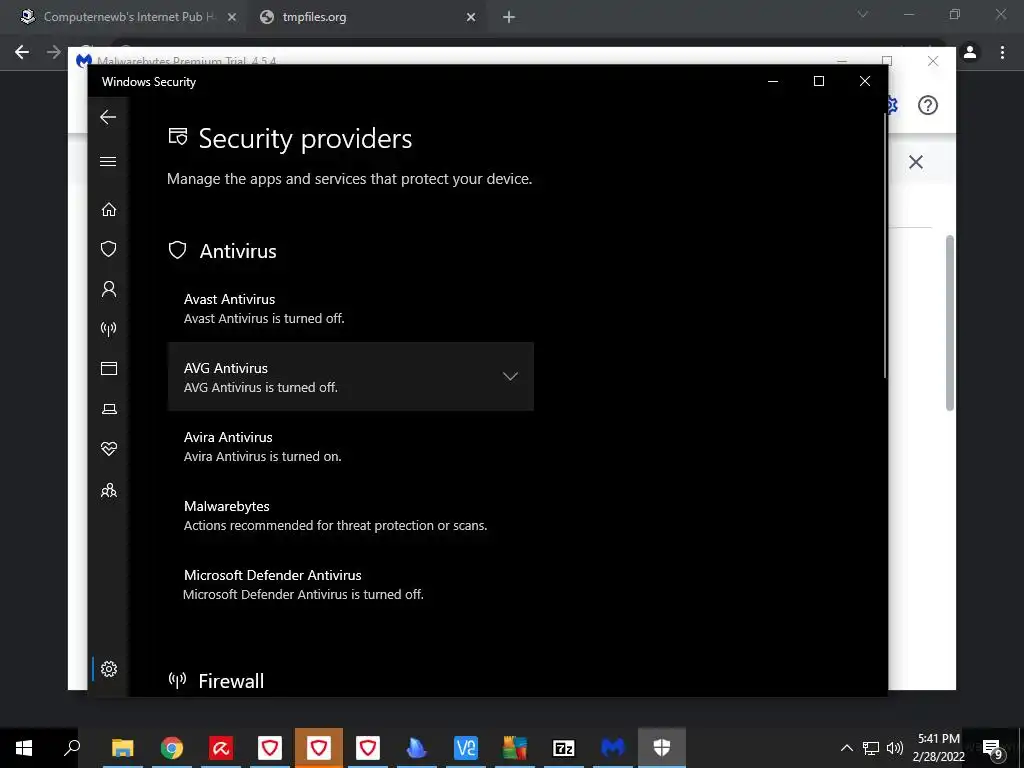Viewport: 1024px width, 768px height.
Task: Open the orange-highlighted shield taskbar icon
Action: point(319,748)
